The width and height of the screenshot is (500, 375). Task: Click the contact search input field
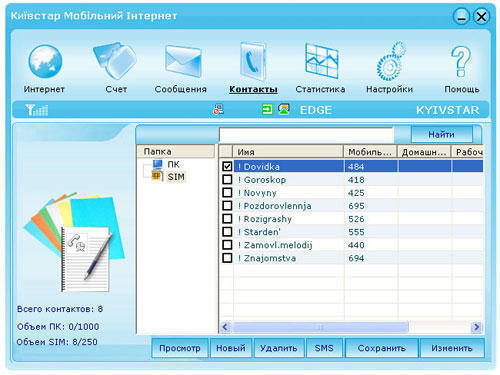306,135
